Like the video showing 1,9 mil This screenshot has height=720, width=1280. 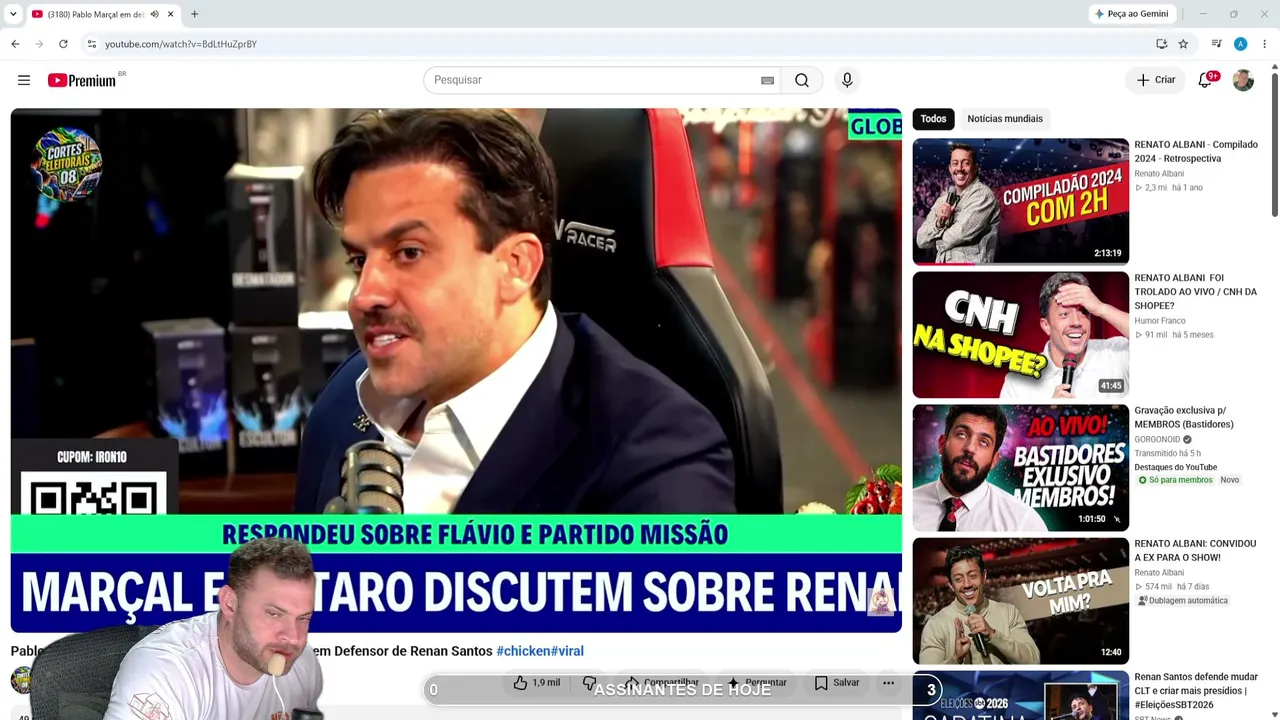537,683
